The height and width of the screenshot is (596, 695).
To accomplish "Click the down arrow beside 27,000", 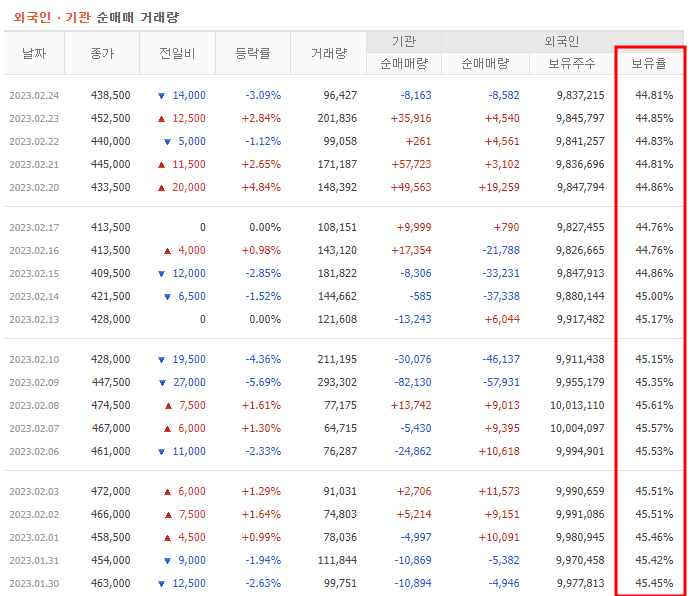I will pos(162,383).
